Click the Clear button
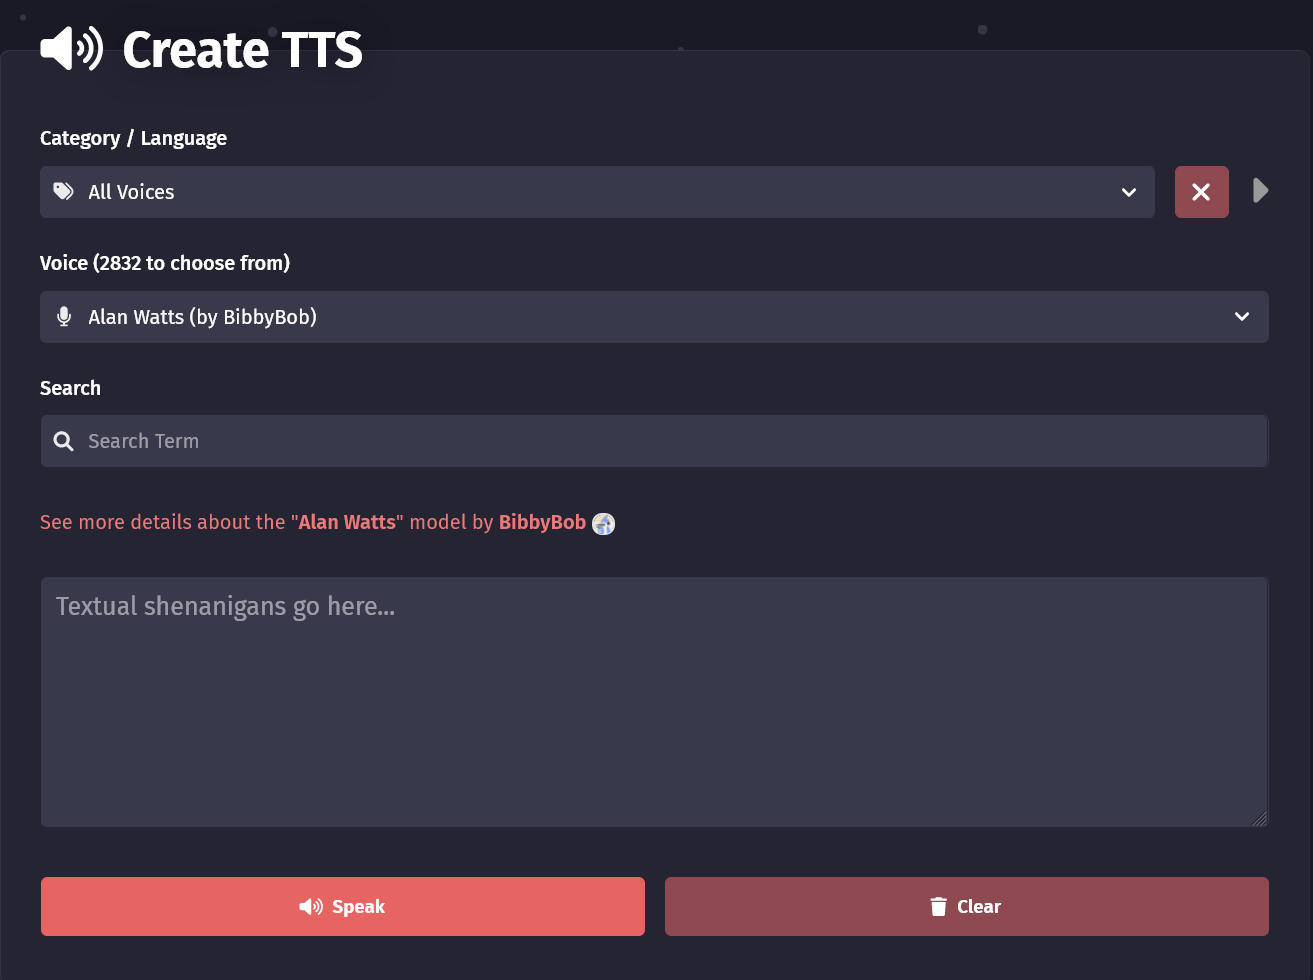 click(x=967, y=906)
